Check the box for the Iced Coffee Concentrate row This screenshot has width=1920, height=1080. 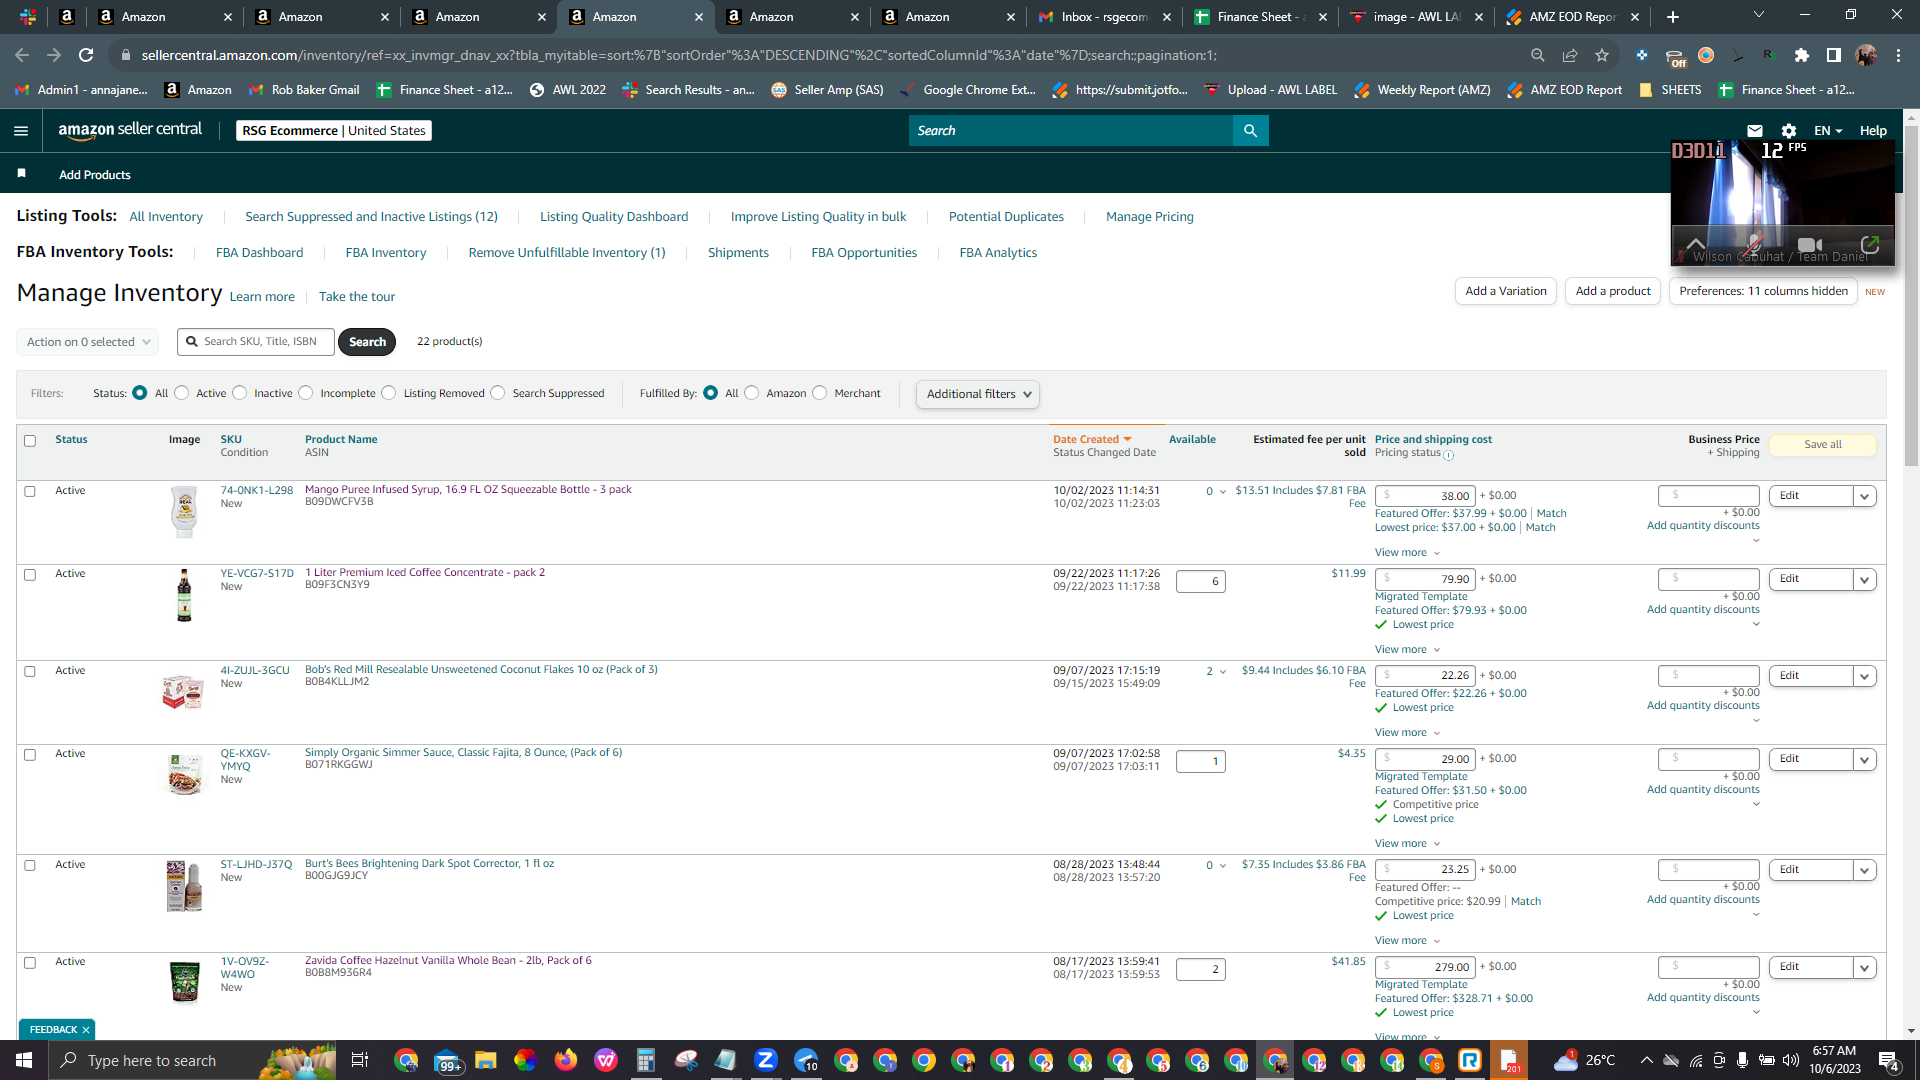(x=30, y=575)
